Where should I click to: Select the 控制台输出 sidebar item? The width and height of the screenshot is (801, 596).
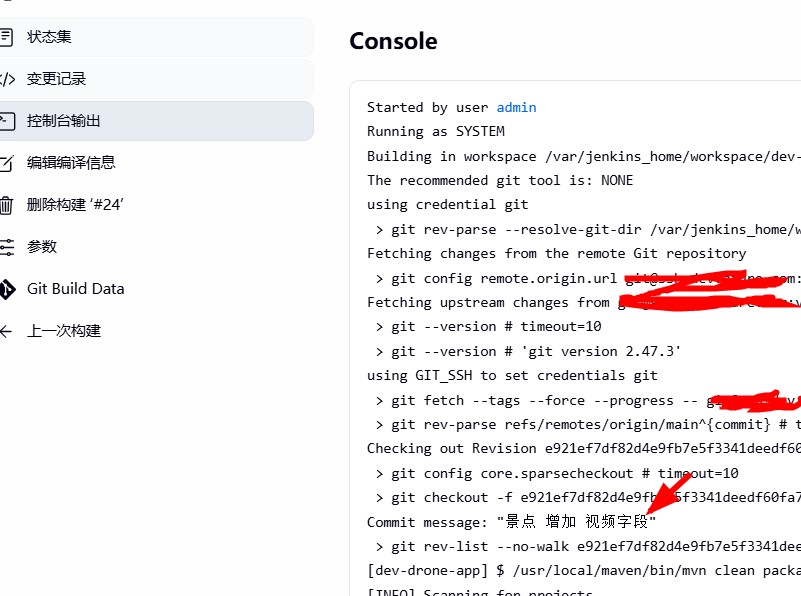(156, 121)
